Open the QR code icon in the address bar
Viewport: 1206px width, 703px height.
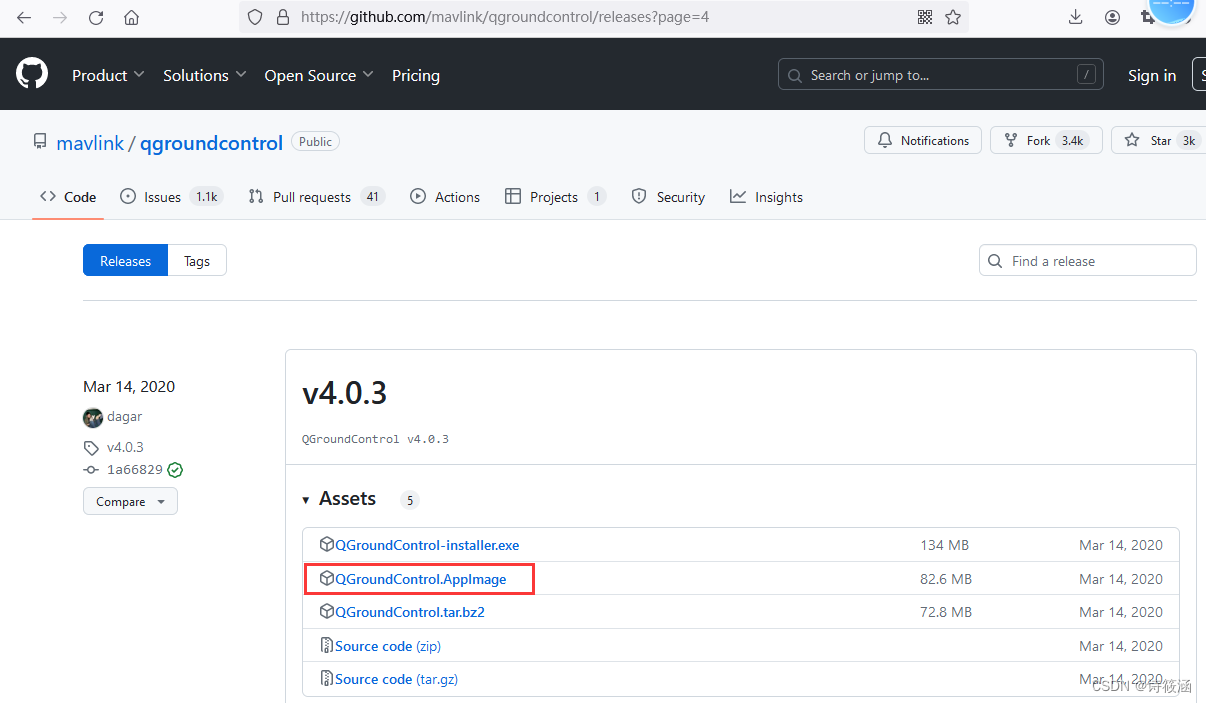pos(925,17)
